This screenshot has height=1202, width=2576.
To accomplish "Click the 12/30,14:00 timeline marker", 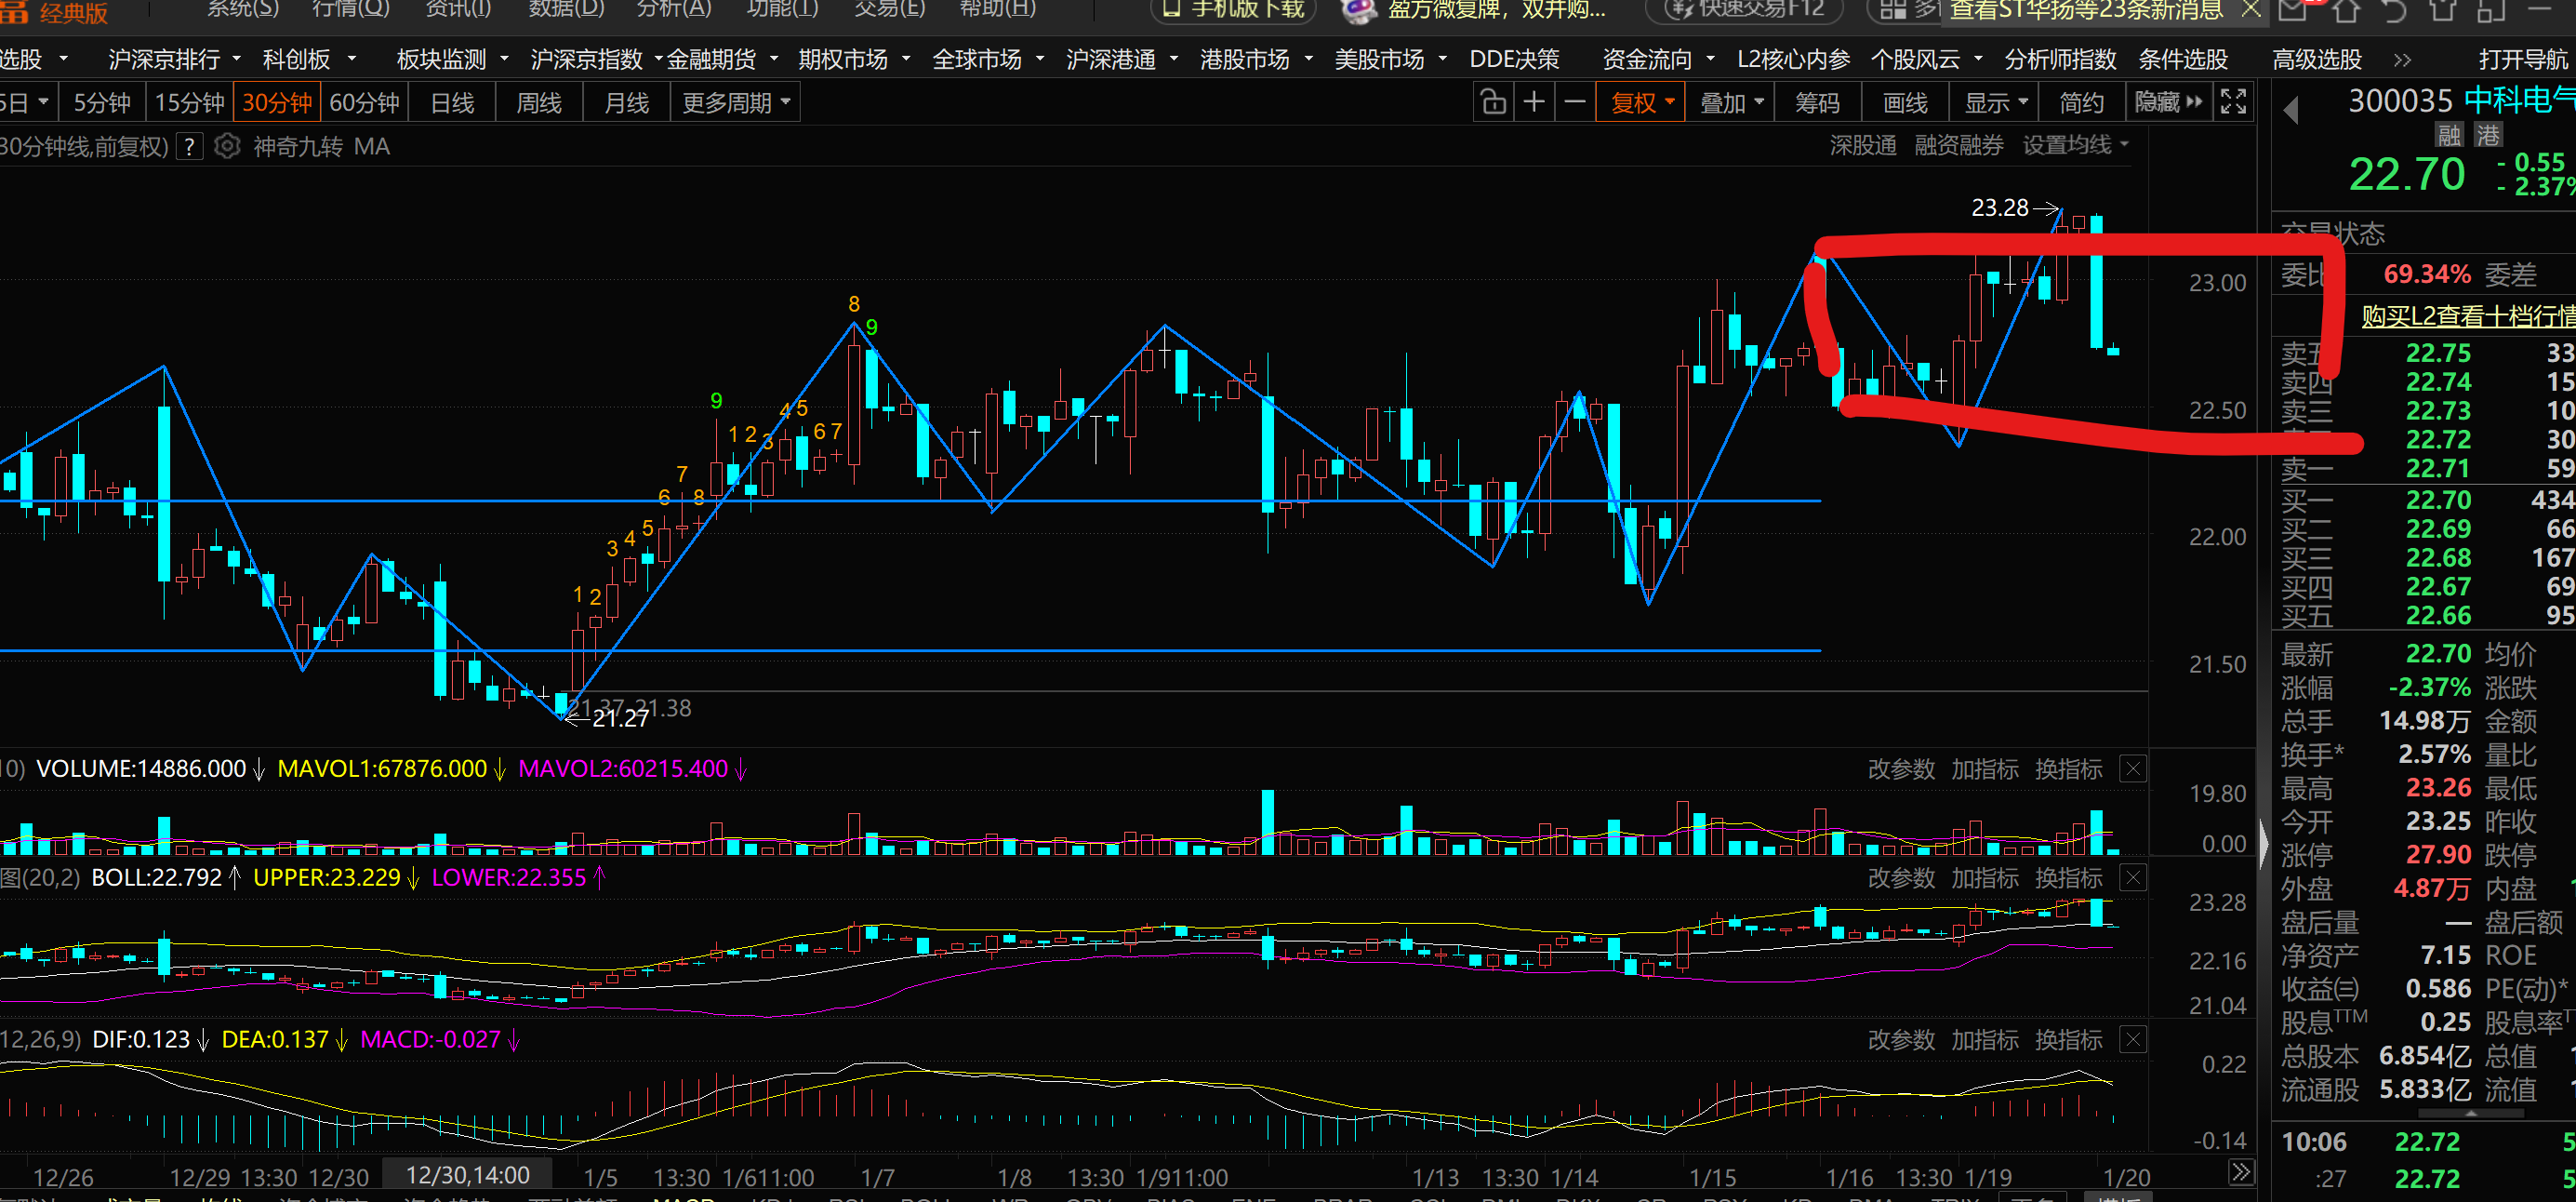I will [x=467, y=1175].
